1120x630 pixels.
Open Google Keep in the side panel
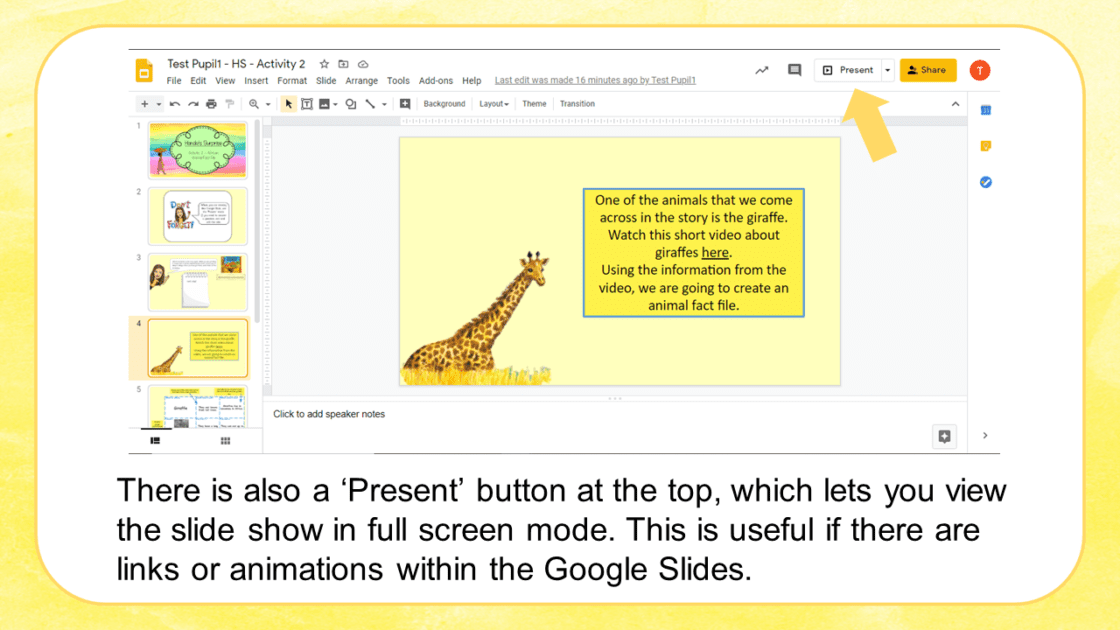pyautogui.click(x=985, y=146)
